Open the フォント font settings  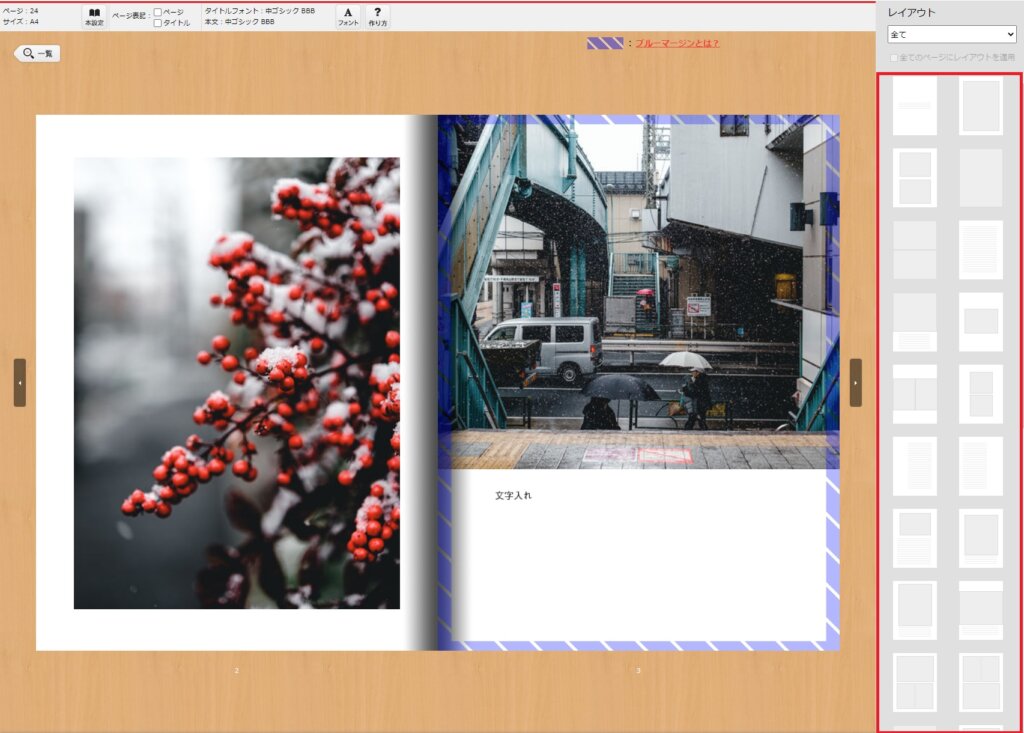click(348, 17)
